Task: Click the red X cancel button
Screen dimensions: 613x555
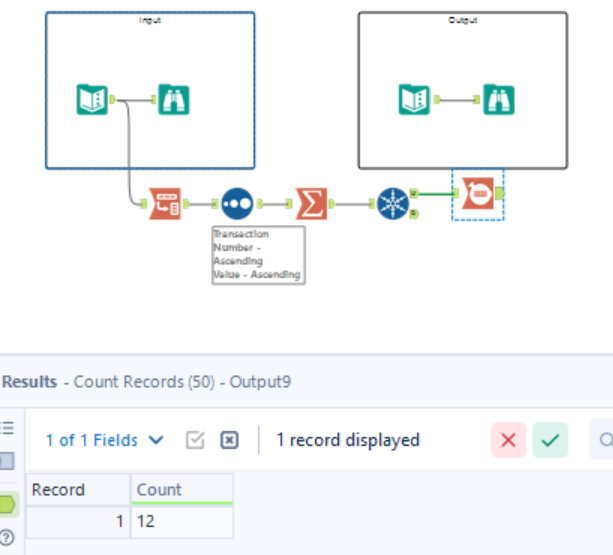Action: (508, 440)
